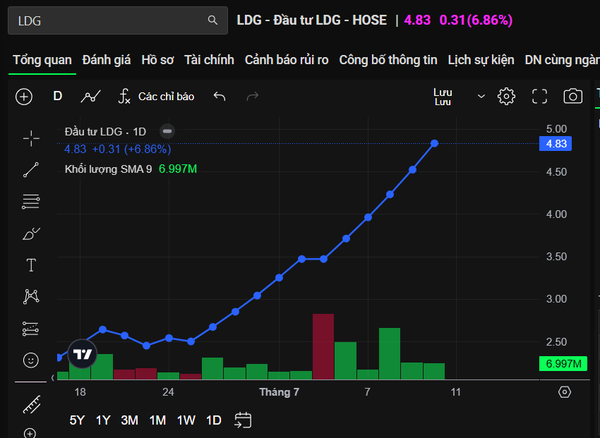The height and width of the screenshot is (438, 600).
Task: Change the chart style line icon
Action: (x=91, y=96)
